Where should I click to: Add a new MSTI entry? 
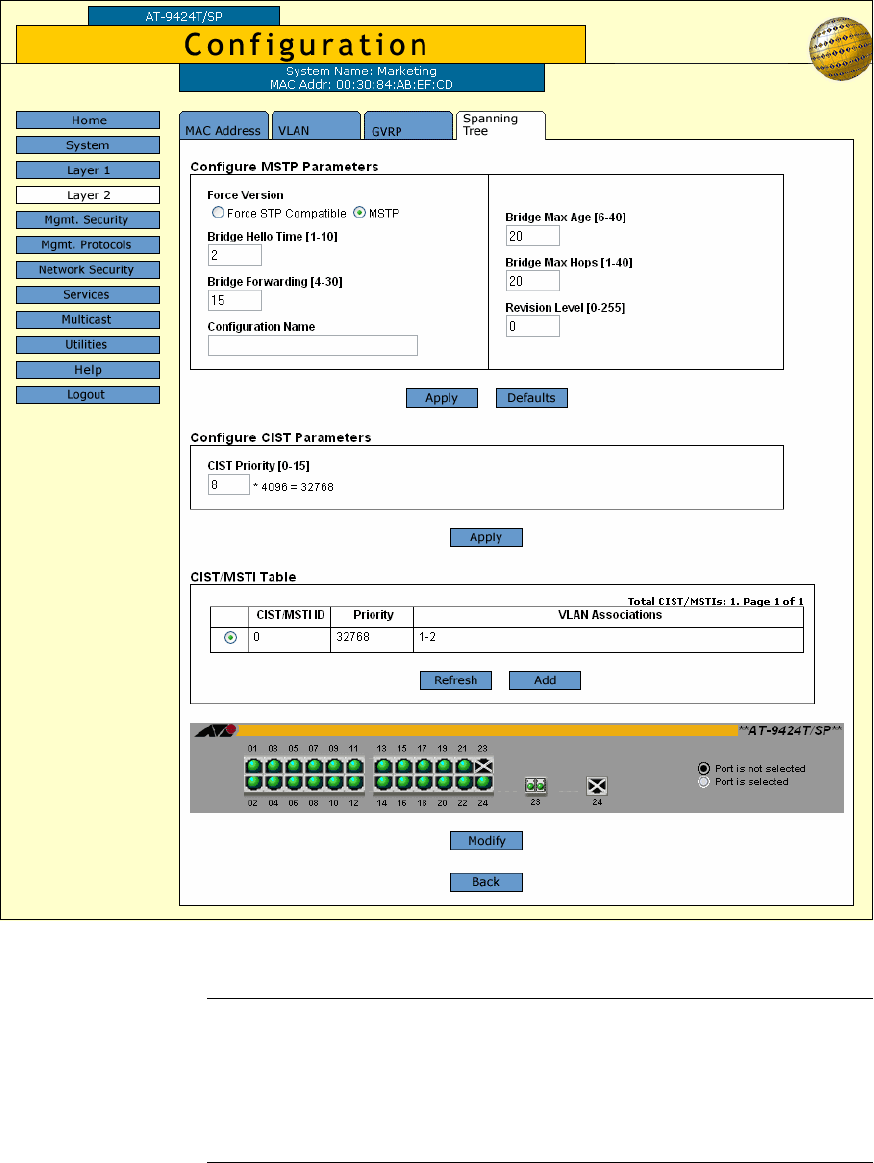(545, 681)
